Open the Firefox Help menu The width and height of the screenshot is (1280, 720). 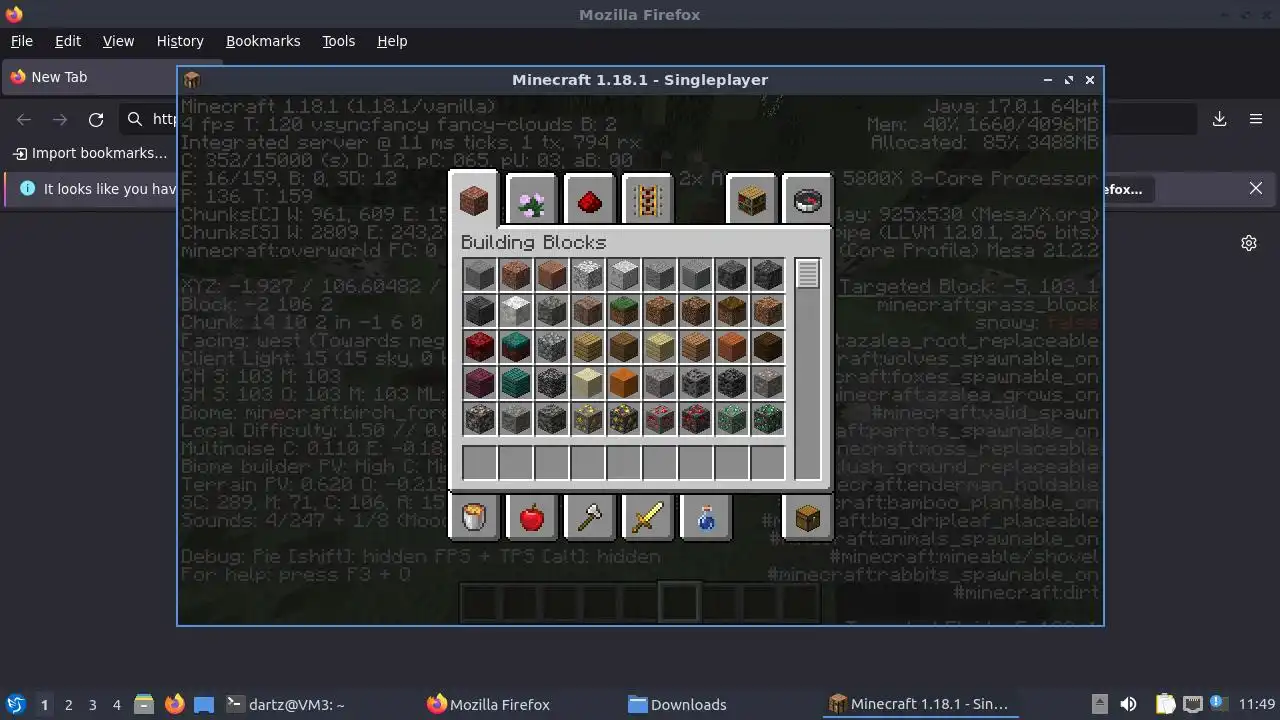(x=392, y=41)
